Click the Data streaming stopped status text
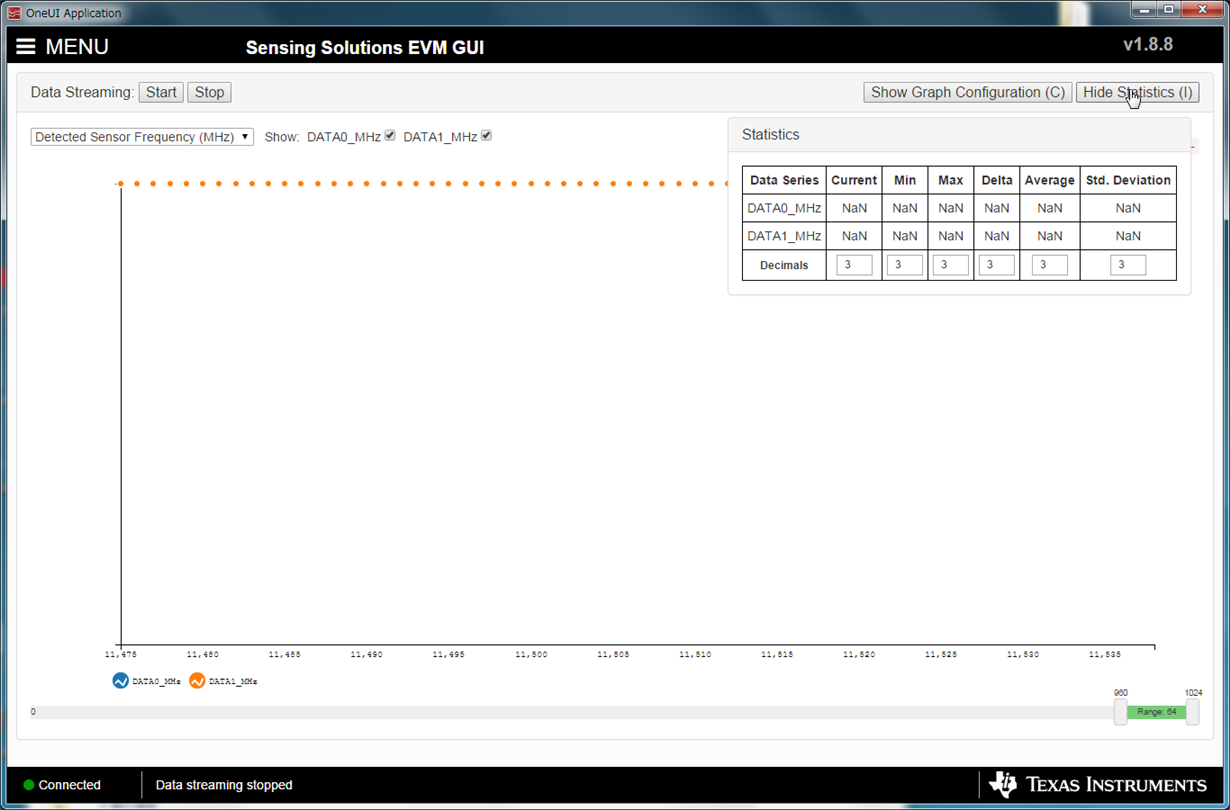Screen dimensions: 1230x810 [x=224, y=785]
